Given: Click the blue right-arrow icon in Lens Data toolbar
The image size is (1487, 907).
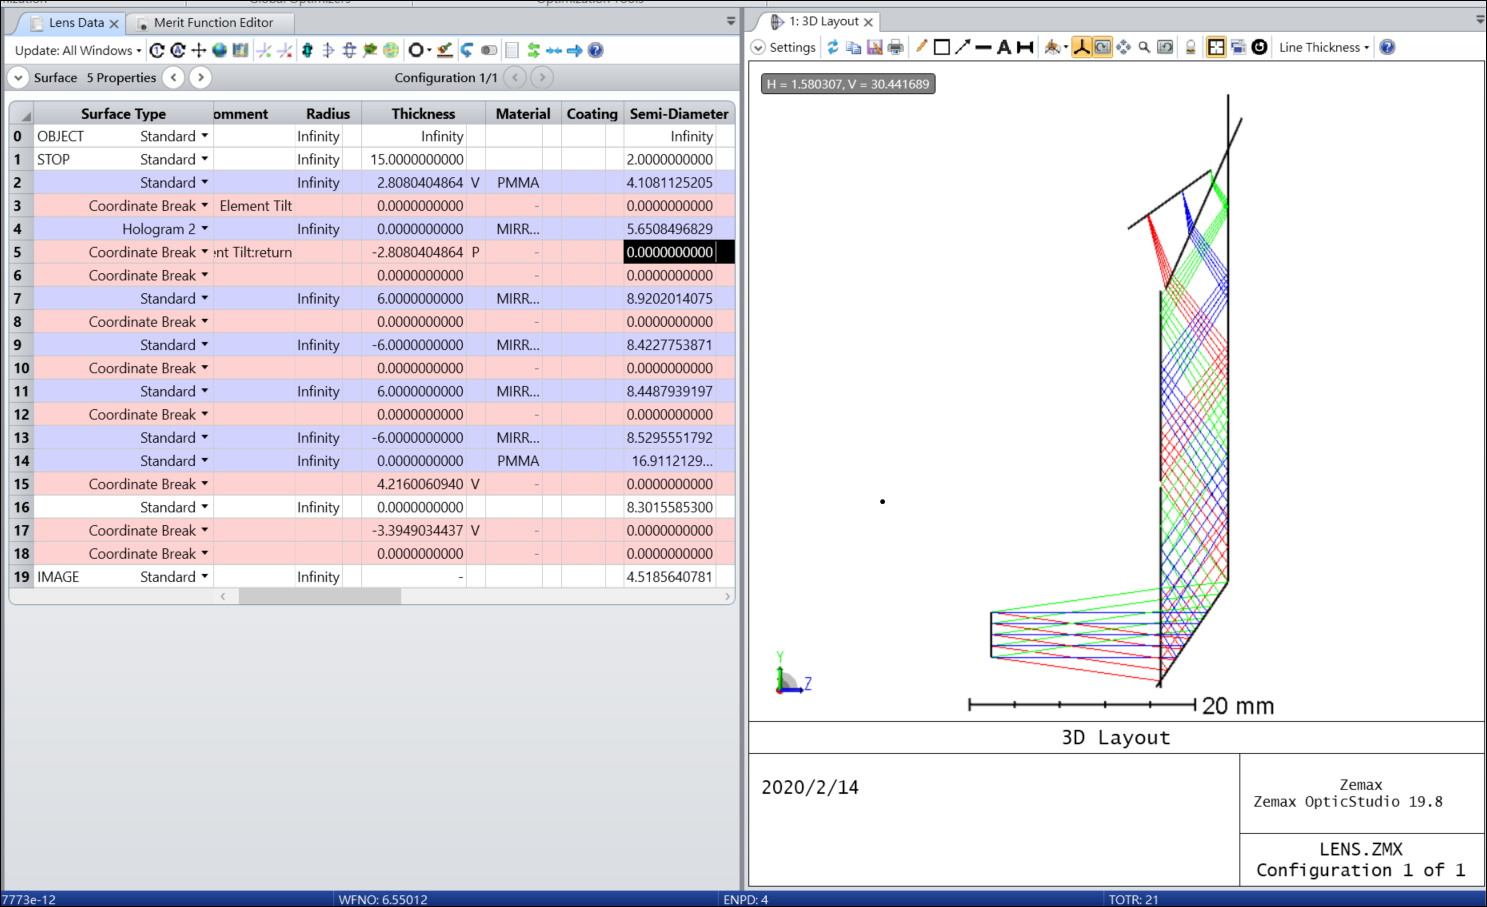Looking at the screenshot, I should pos(575,50).
